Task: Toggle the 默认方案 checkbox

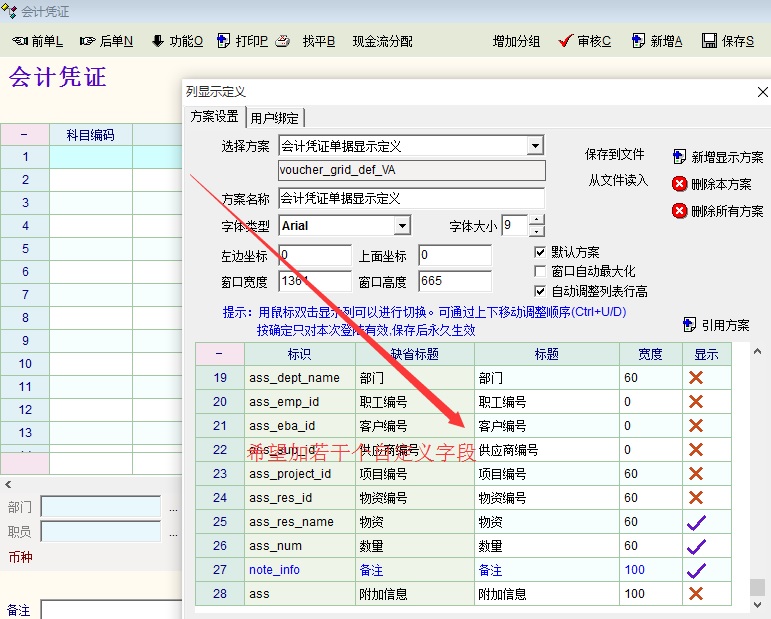Action: 541,252
